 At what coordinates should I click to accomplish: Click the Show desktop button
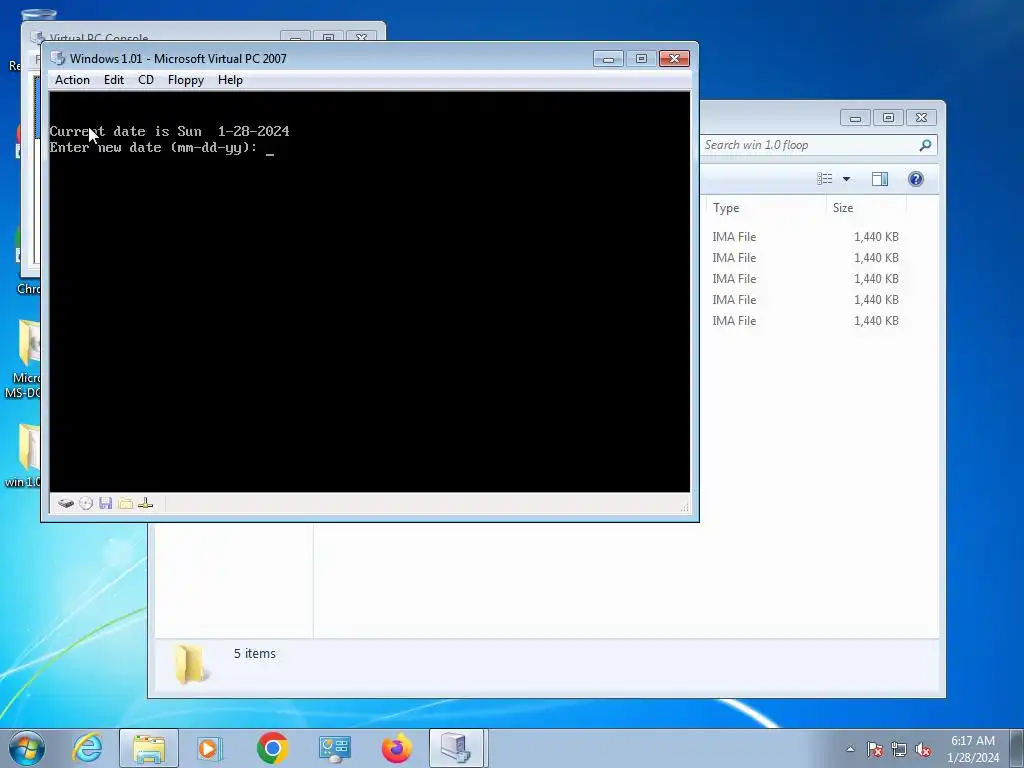coord(1017,748)
